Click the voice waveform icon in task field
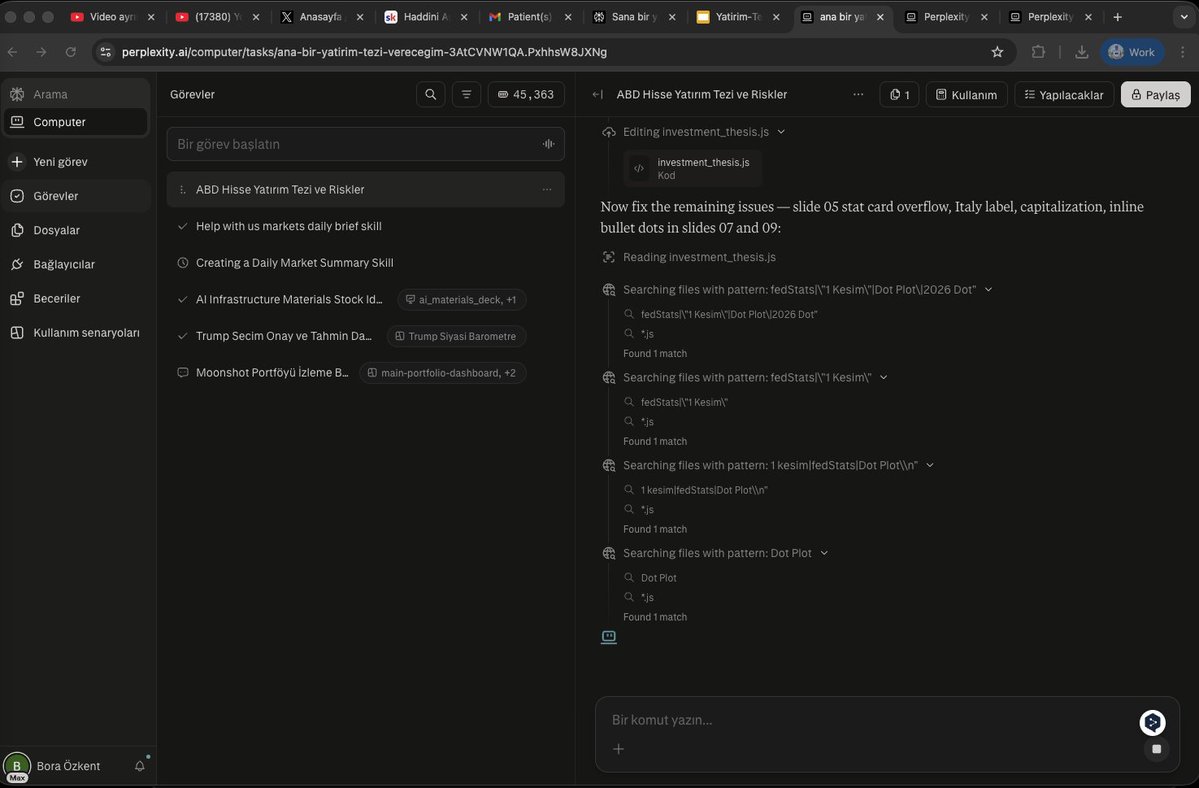This screenshot has height=788, width=1199. pos(548,144)
